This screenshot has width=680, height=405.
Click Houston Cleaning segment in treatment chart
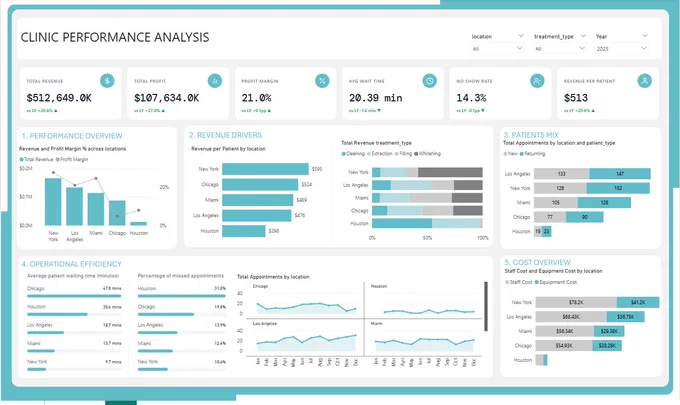[x=402, y=223]
